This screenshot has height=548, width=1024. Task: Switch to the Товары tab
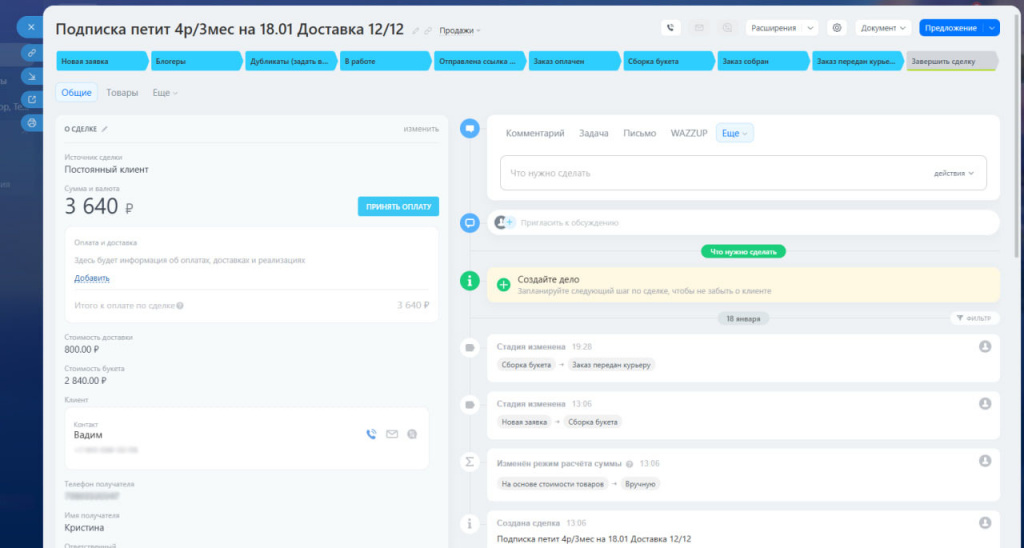coord(122,93)
